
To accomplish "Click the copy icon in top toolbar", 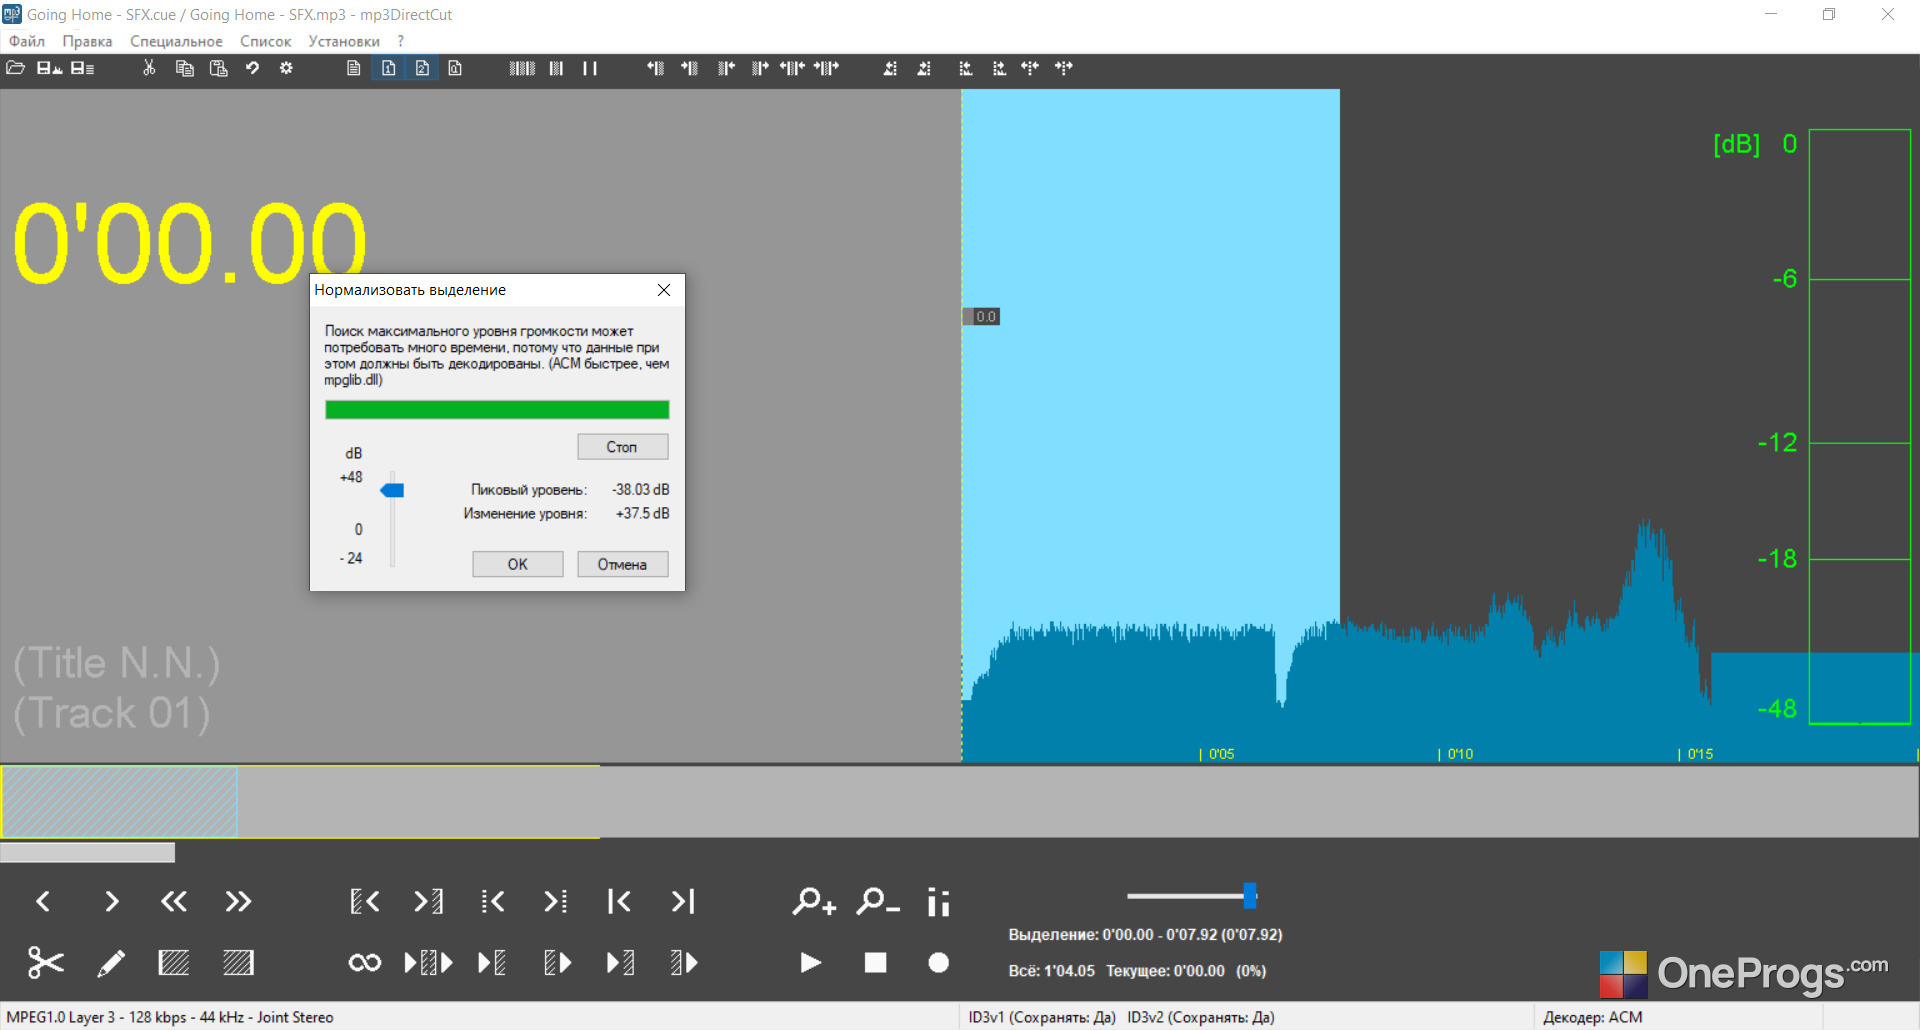I will pos(184,68).
